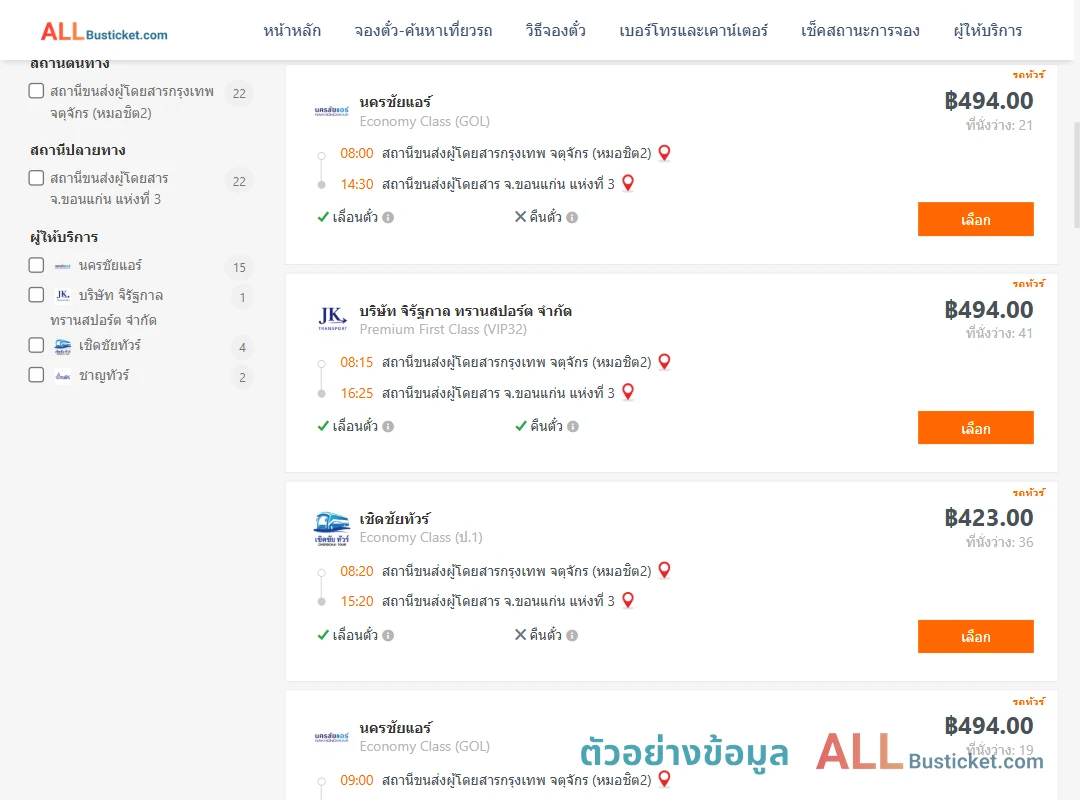The width and height of the screenshot is (1080, 800).
Task: Click the 14:30 arrival time
Action: pyautogui.click(x=357, y=184)
